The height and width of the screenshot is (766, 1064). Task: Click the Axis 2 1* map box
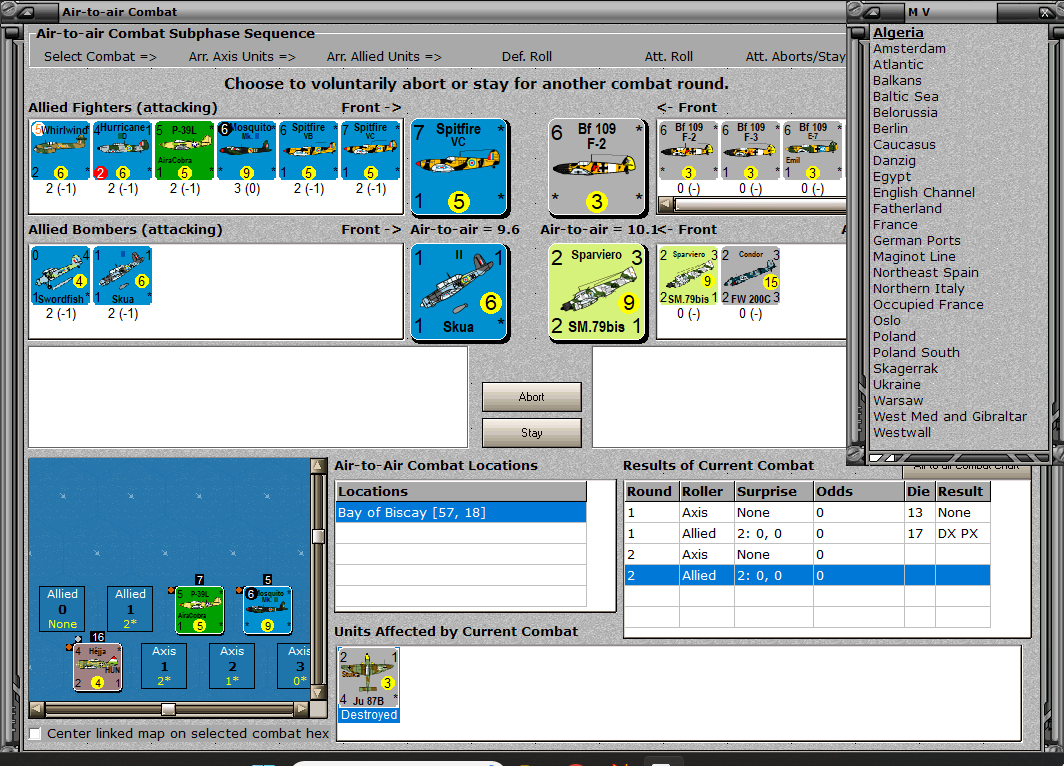pyautogui.click(x=232, y=666)
